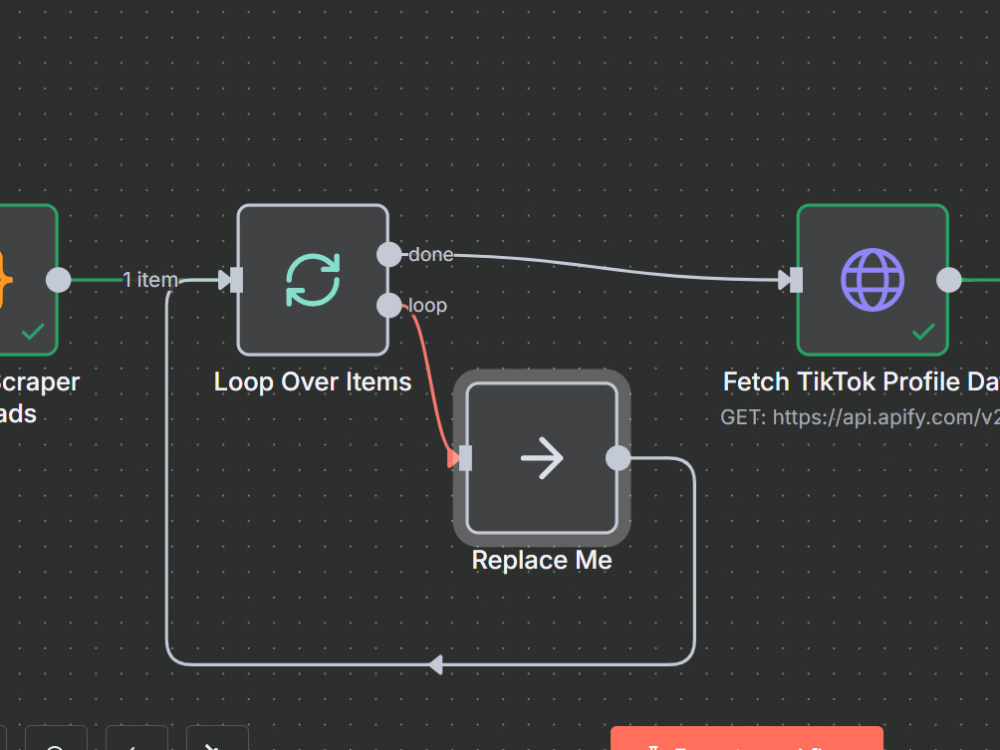Open the Fetch TikTok Profile globe node

pos(872,280)
